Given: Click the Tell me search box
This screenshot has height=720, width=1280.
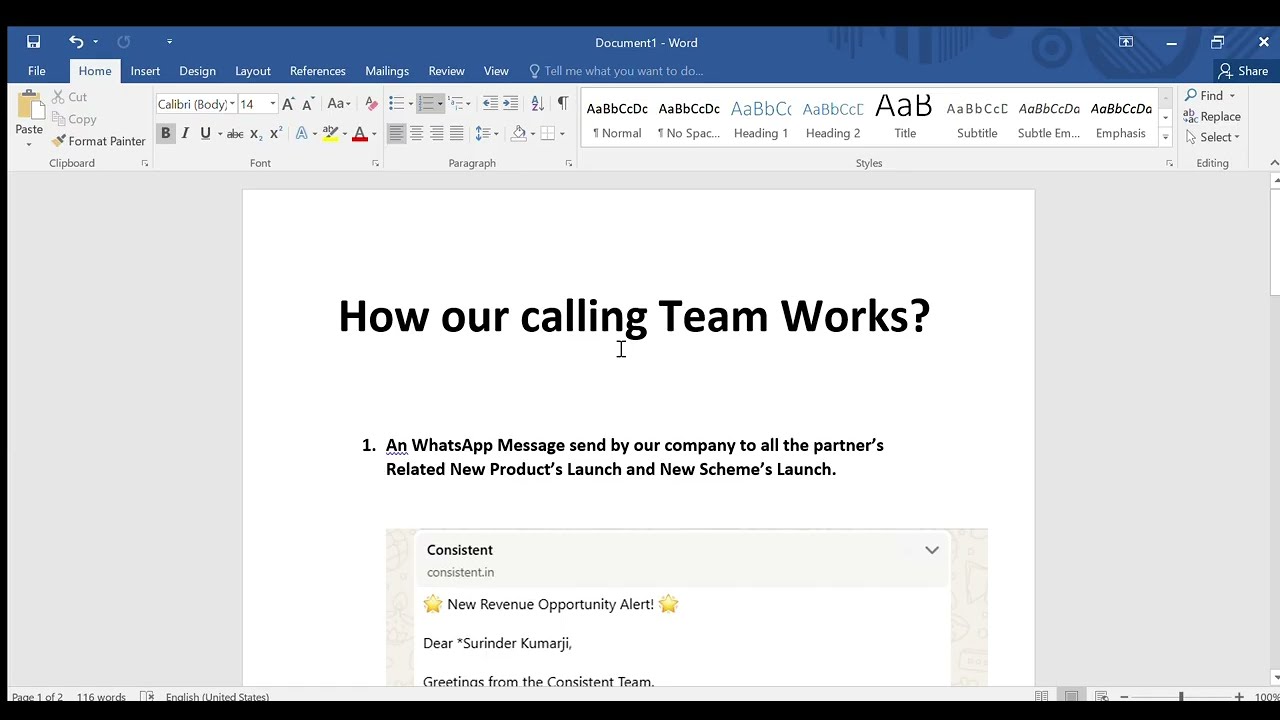Looking at the screenshot, I should tap(616, 71).
